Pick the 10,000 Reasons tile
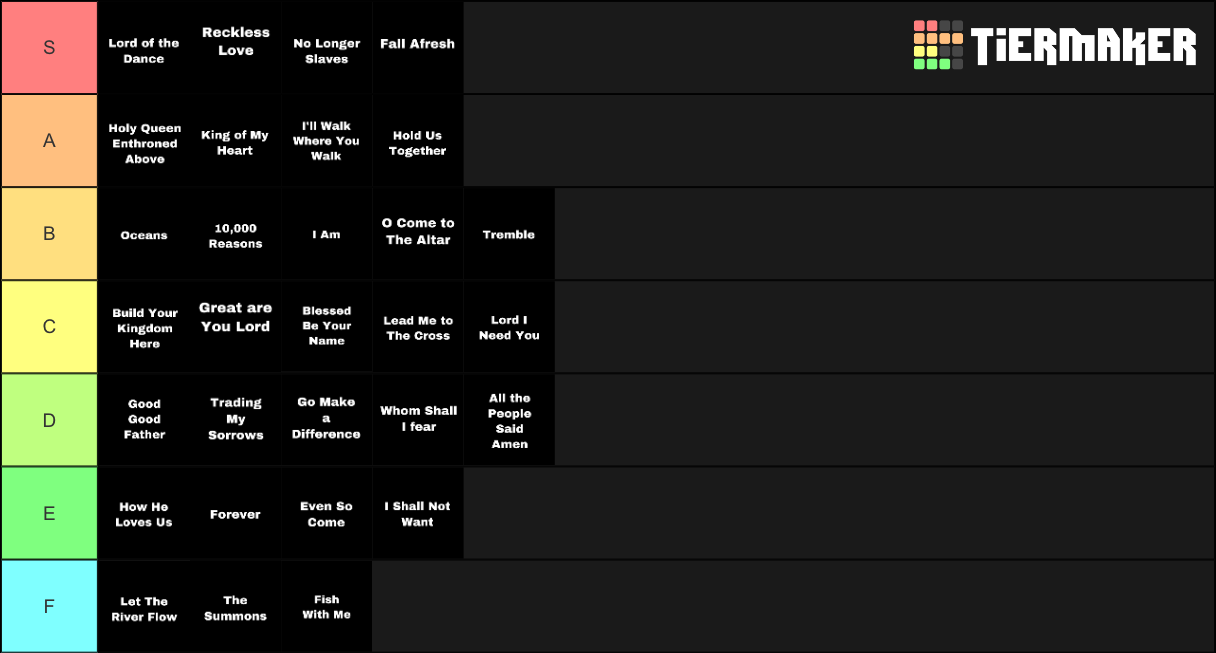Image resolution: width=1216 pixels, height=653 pixels. point(235,234)
